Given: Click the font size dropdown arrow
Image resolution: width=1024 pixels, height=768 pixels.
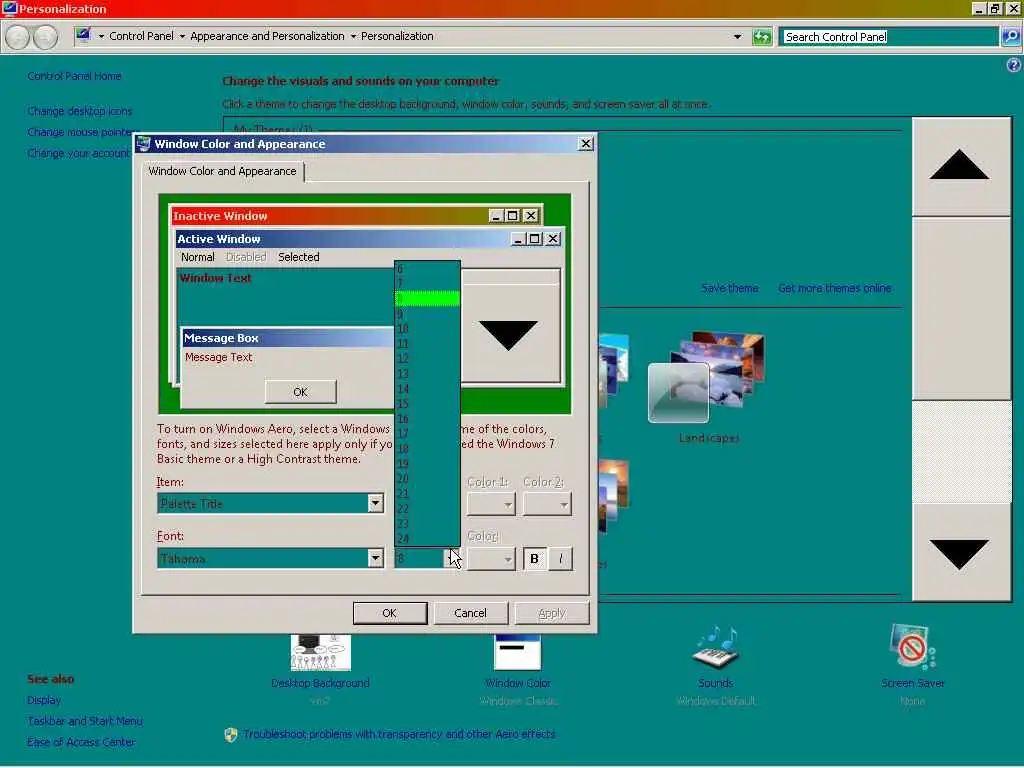Looking at the screenshot, I should click(452, 559).
